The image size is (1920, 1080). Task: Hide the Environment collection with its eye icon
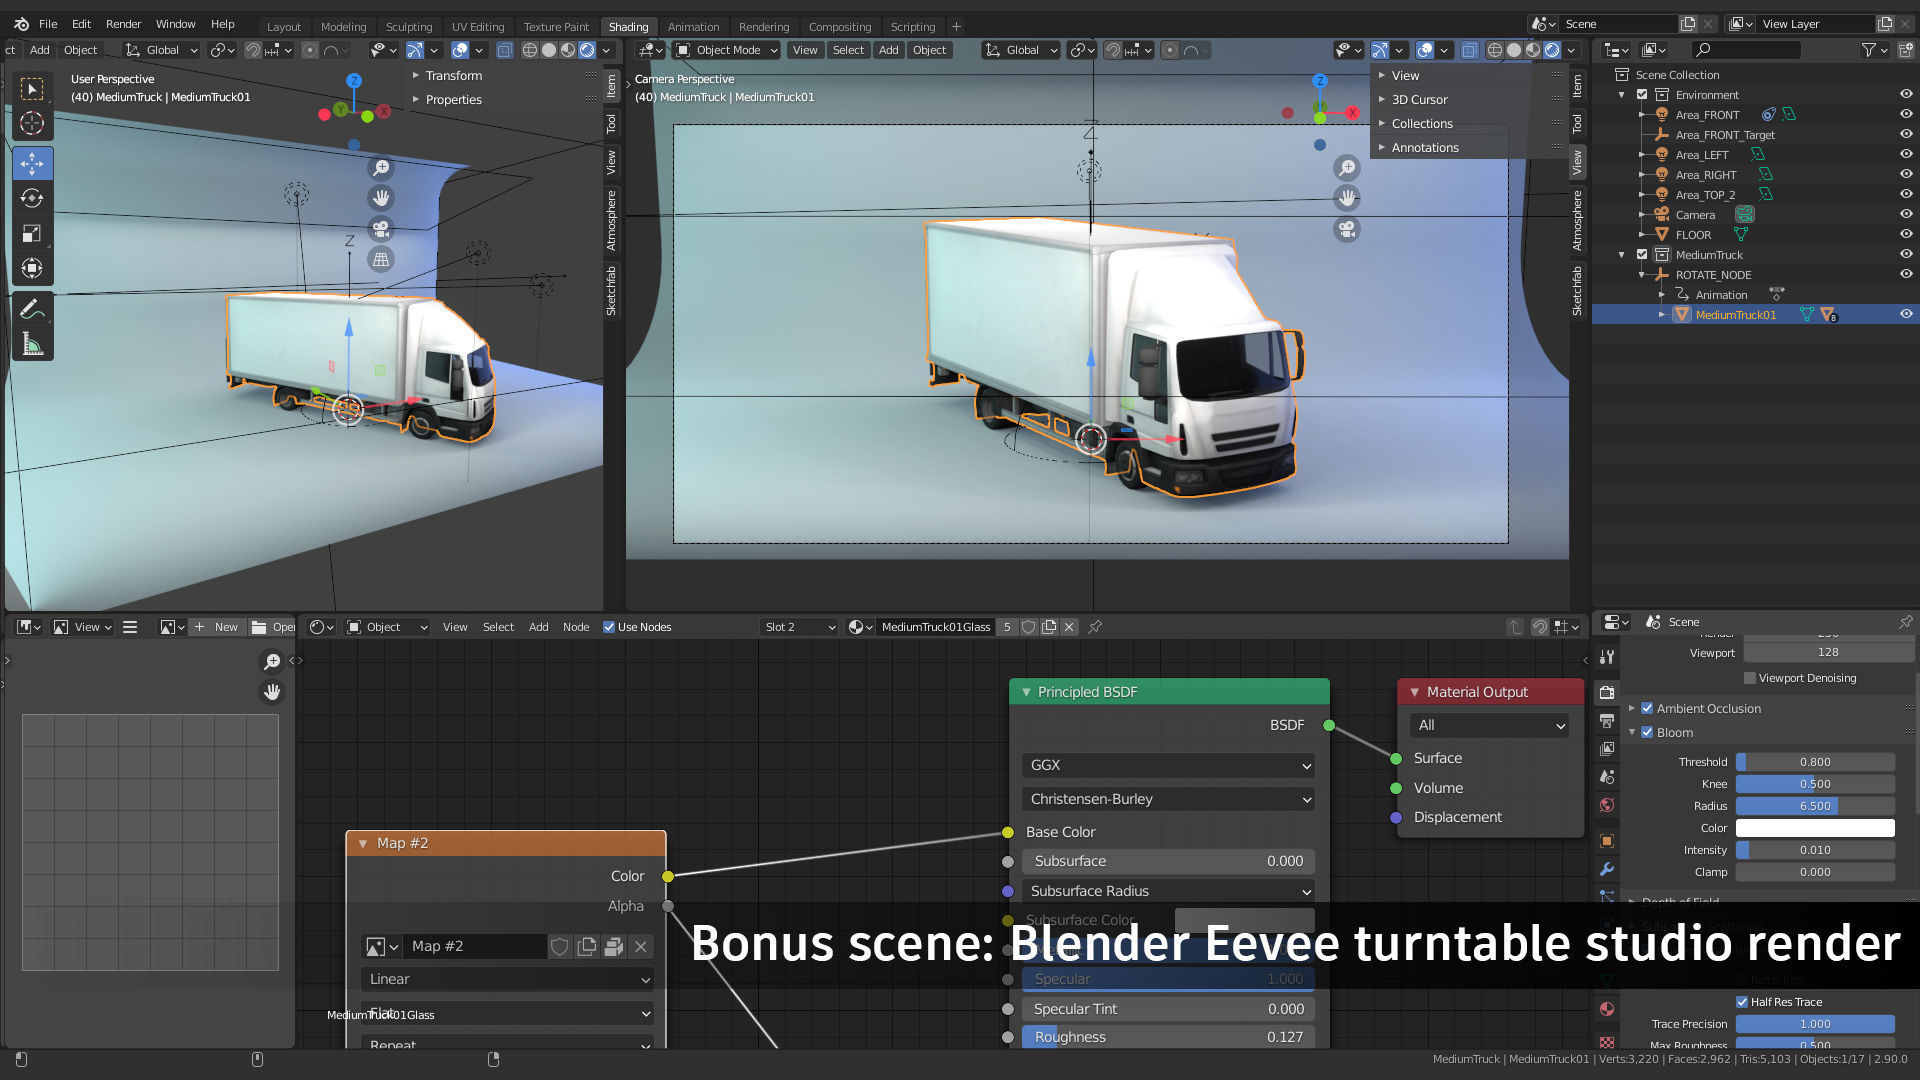point(1906,94)
